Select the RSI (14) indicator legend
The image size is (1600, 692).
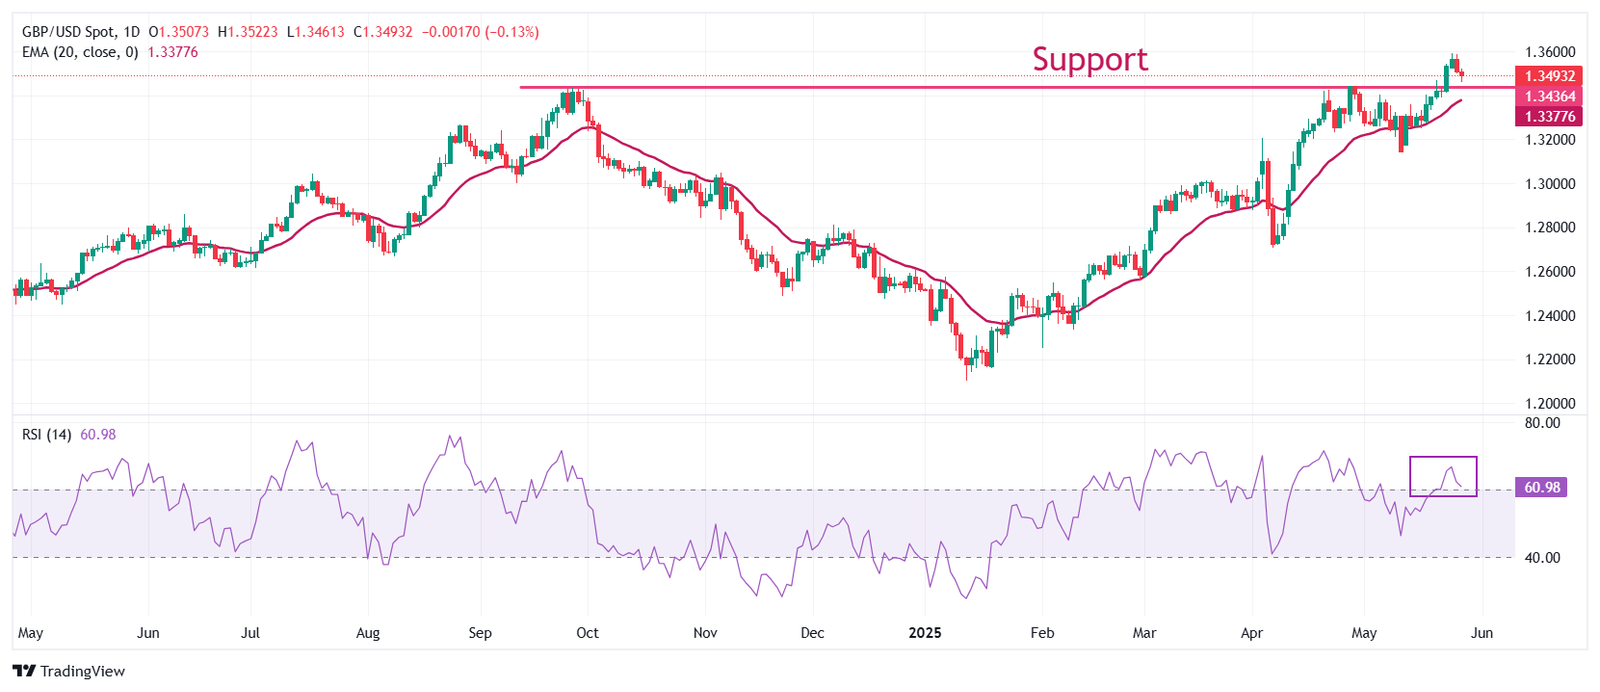47,434
